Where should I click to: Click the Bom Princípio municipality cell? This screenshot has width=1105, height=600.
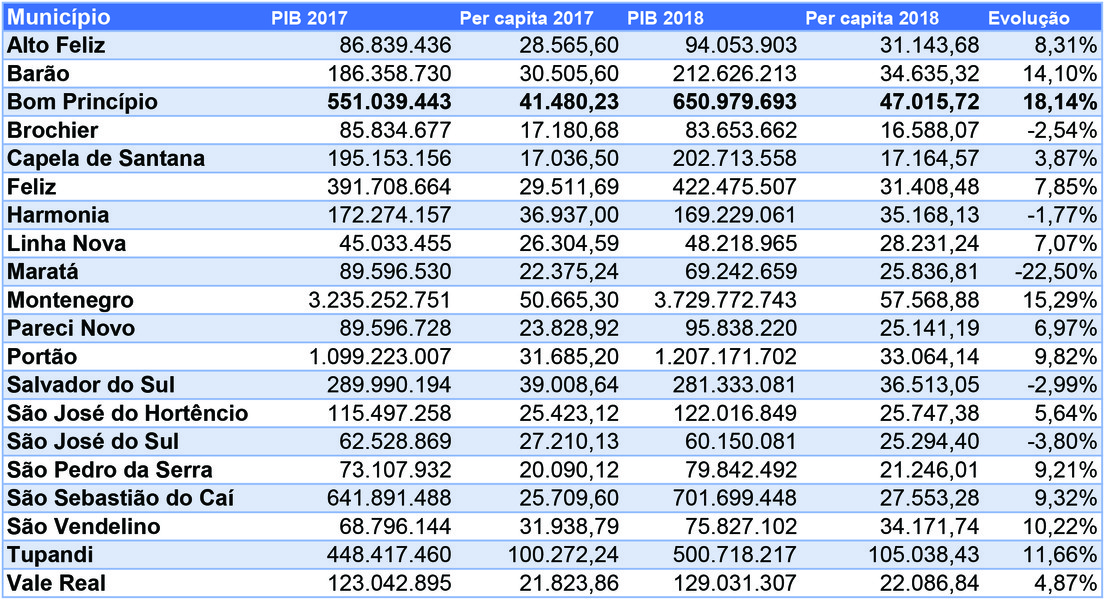[x=83, y=102]
